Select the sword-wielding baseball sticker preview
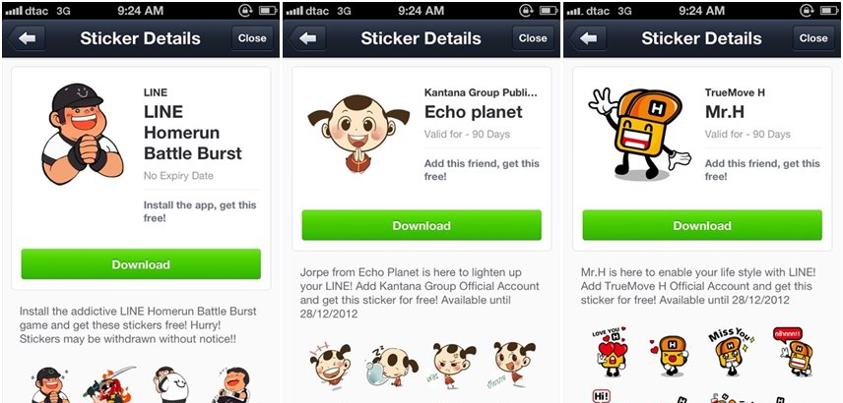Viewport: 843px width, 403px height. [x=109, y=385]
